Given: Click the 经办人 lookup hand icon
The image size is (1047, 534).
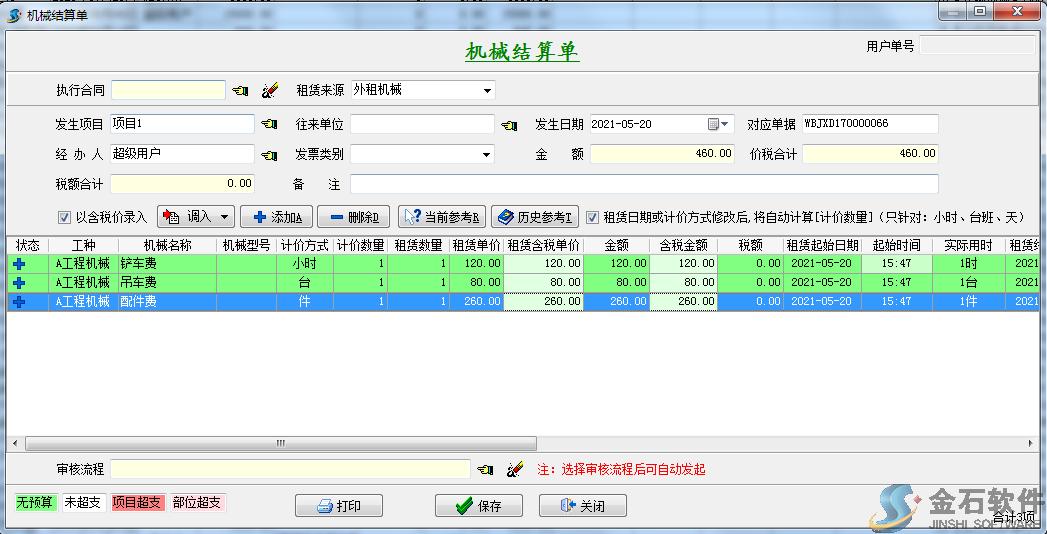Looking at the screenshot, I should (x=269, y=155).
